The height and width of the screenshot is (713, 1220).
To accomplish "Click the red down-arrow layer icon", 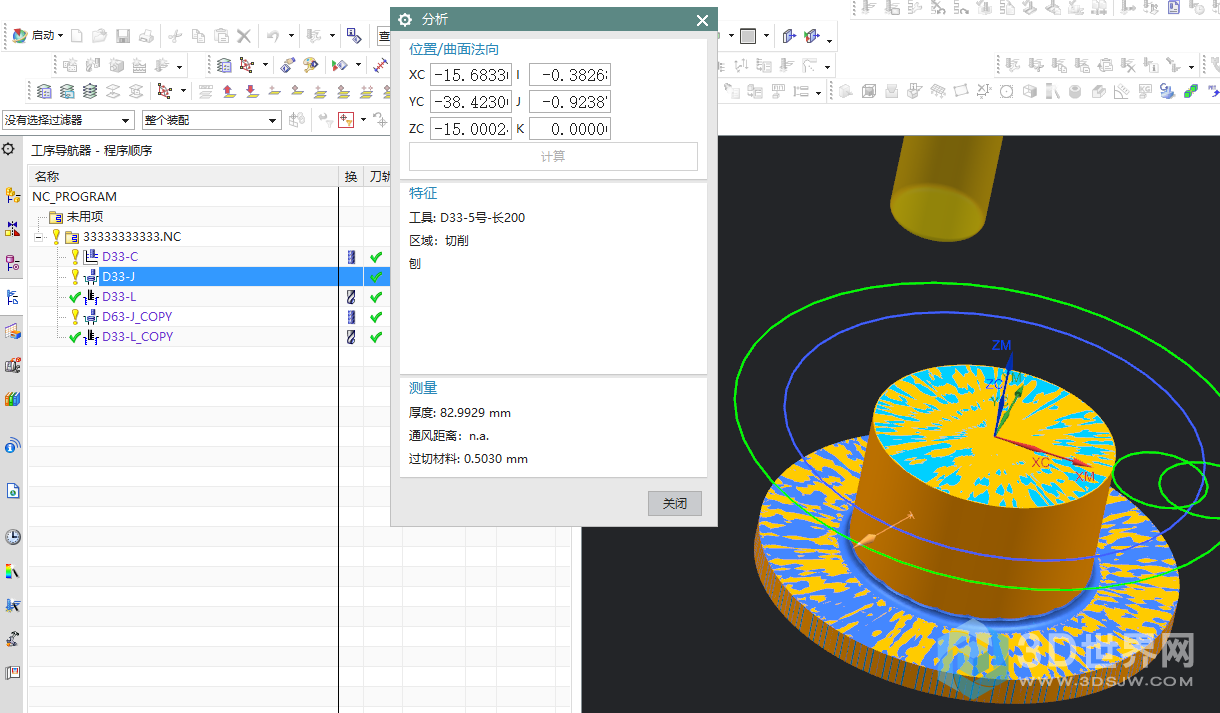I will click(251, 92).
